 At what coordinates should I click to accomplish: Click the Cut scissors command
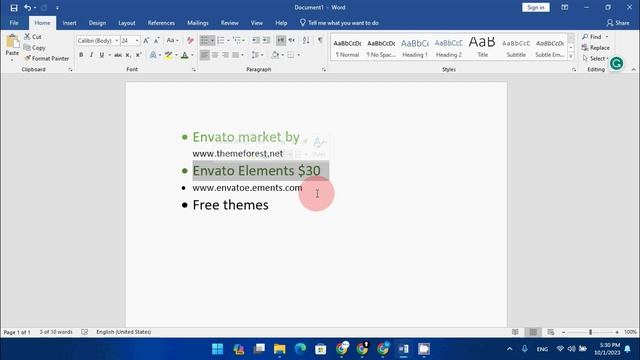pyautogui.click(x=33, y=37)
